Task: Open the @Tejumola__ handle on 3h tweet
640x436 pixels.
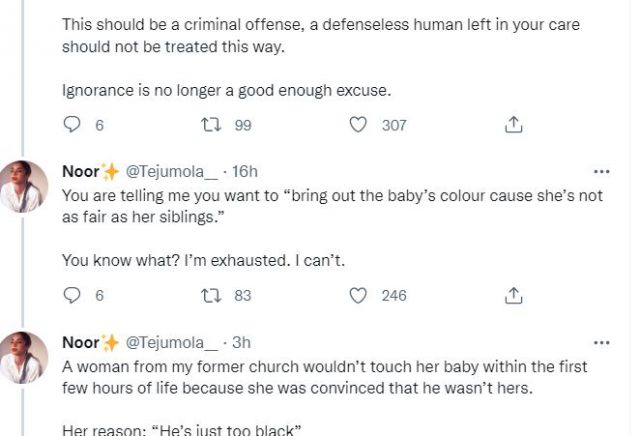Action: coord(170,343)
